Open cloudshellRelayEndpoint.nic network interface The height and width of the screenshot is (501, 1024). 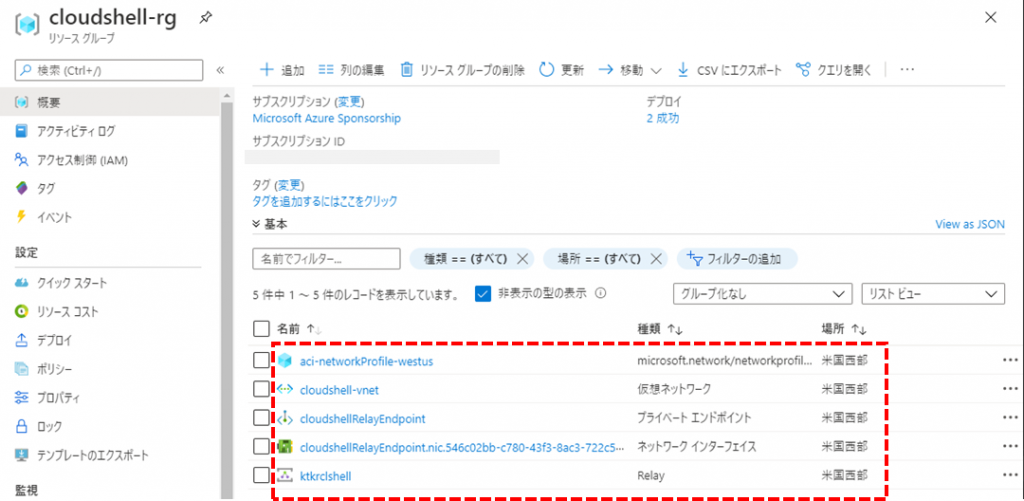click(462, 447)
